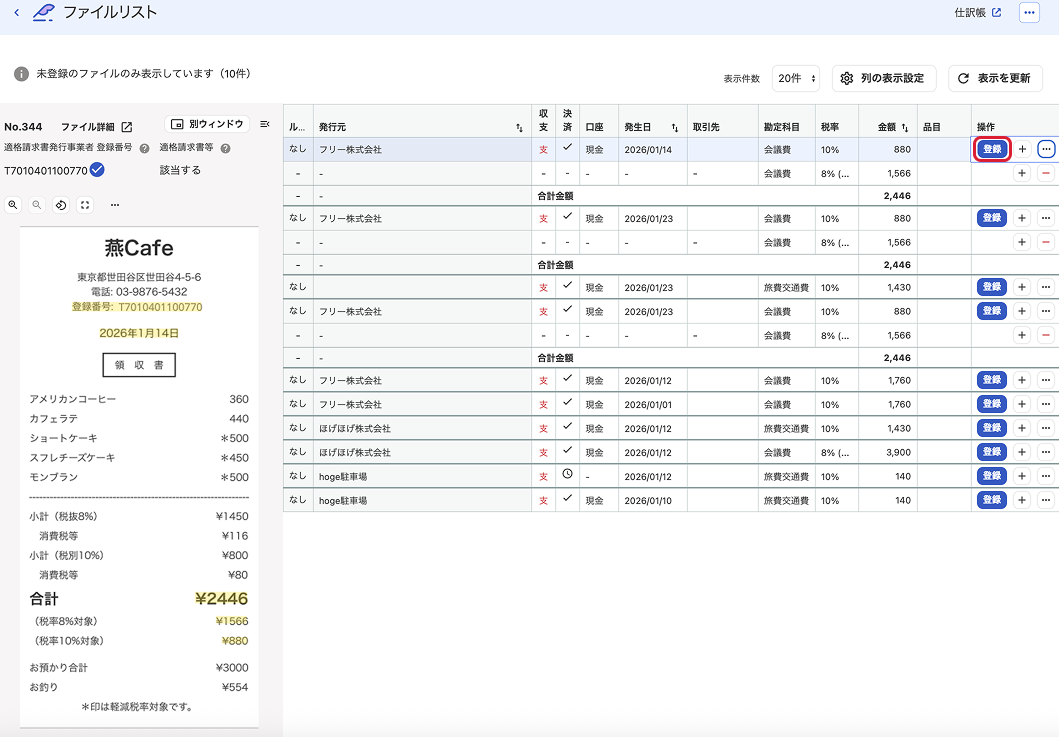Click the pending clock icon in hoge駐車場 row
The image size is (1060, 737).
(x=567, y=475)
